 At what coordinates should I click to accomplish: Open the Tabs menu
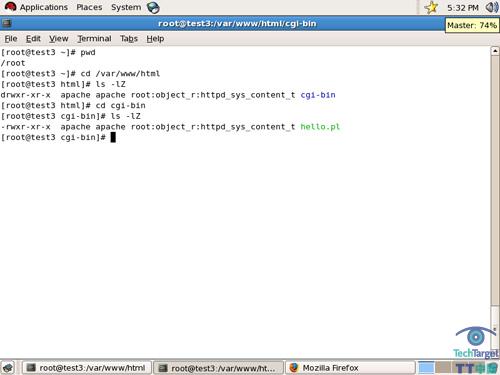coord(129,39)
